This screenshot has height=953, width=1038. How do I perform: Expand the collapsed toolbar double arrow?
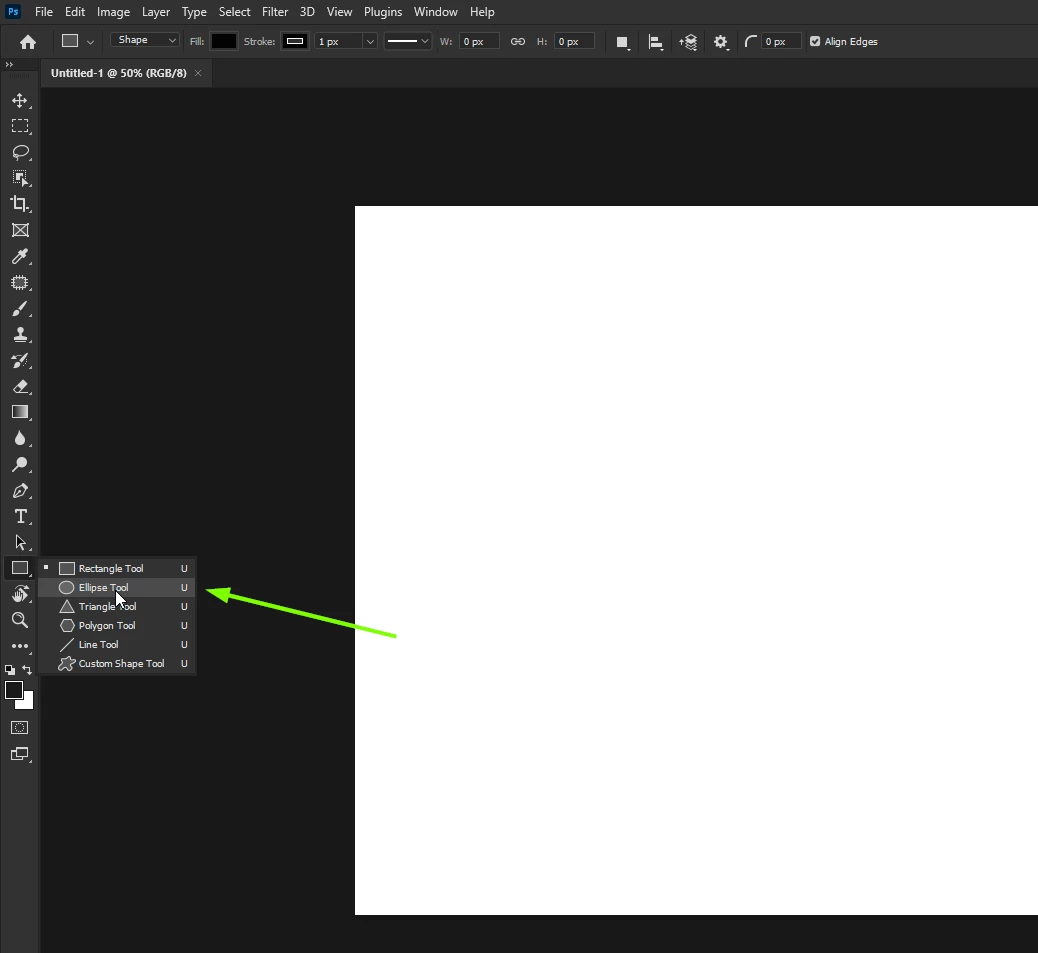[x=9, y=64]
